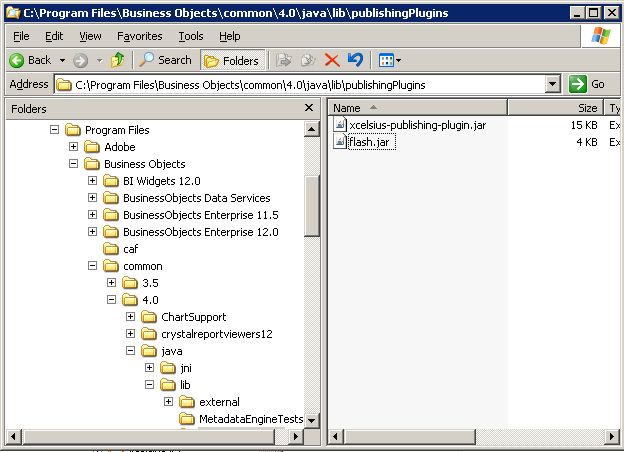Expand the BI Widgets 12.0 node
The image size is (624, 452).
(x=92, y=181)
